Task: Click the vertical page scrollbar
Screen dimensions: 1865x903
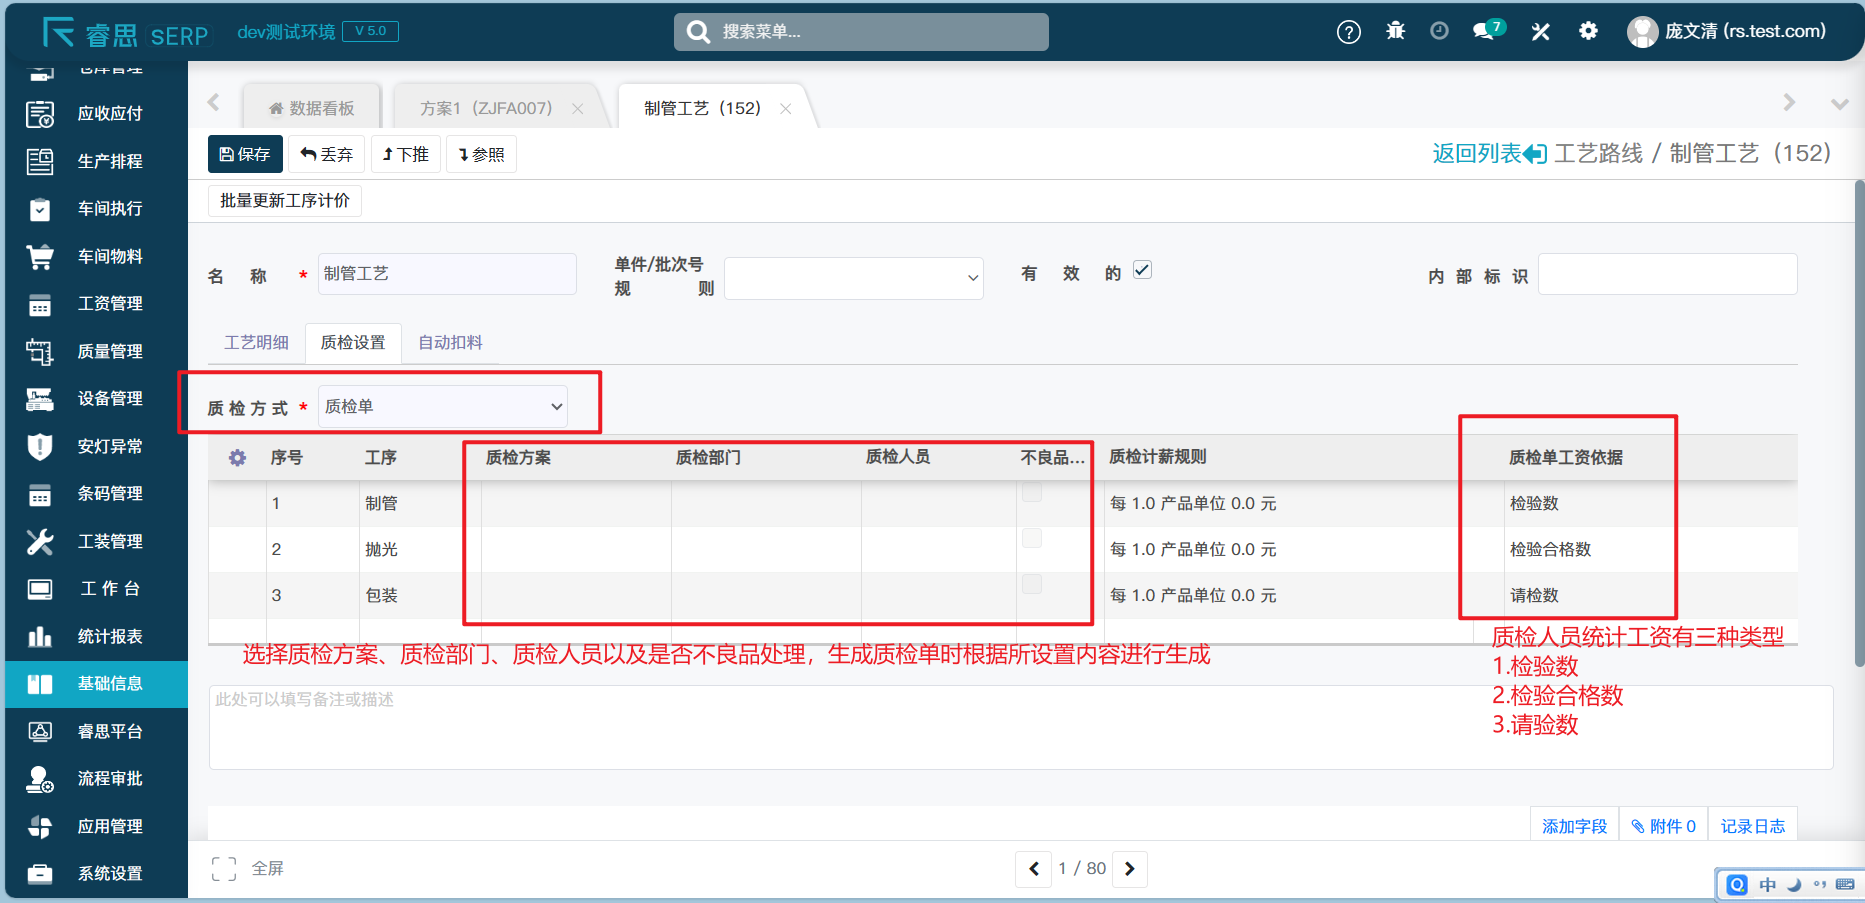Action: (1858, 420)
